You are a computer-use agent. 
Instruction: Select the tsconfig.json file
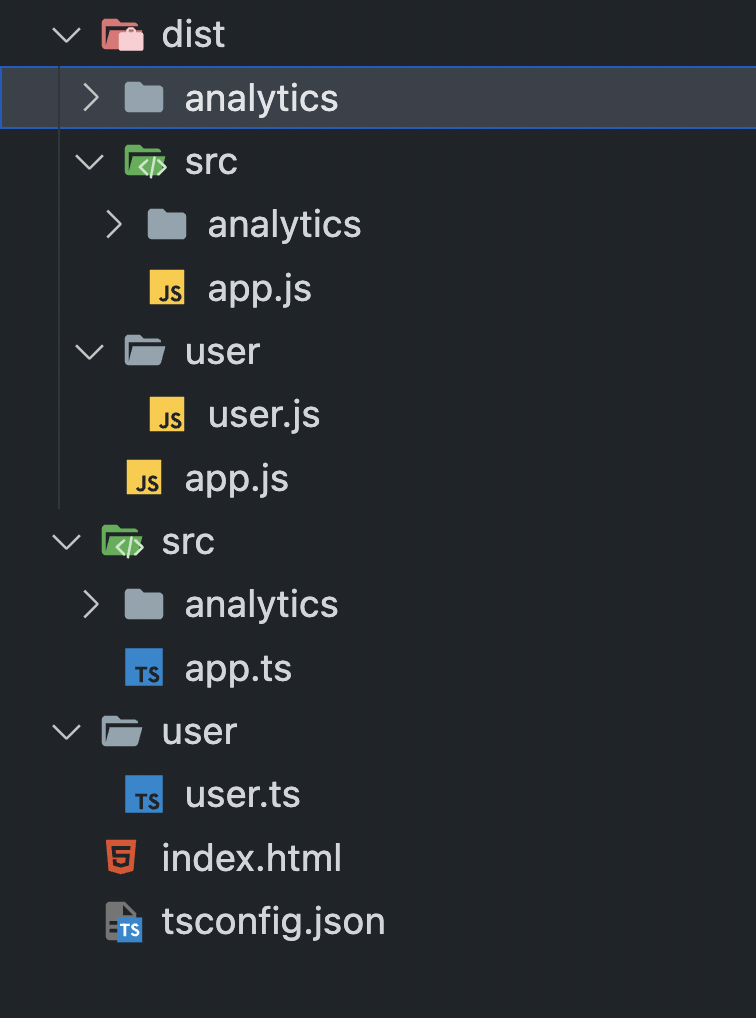click(x=272, y=920)
